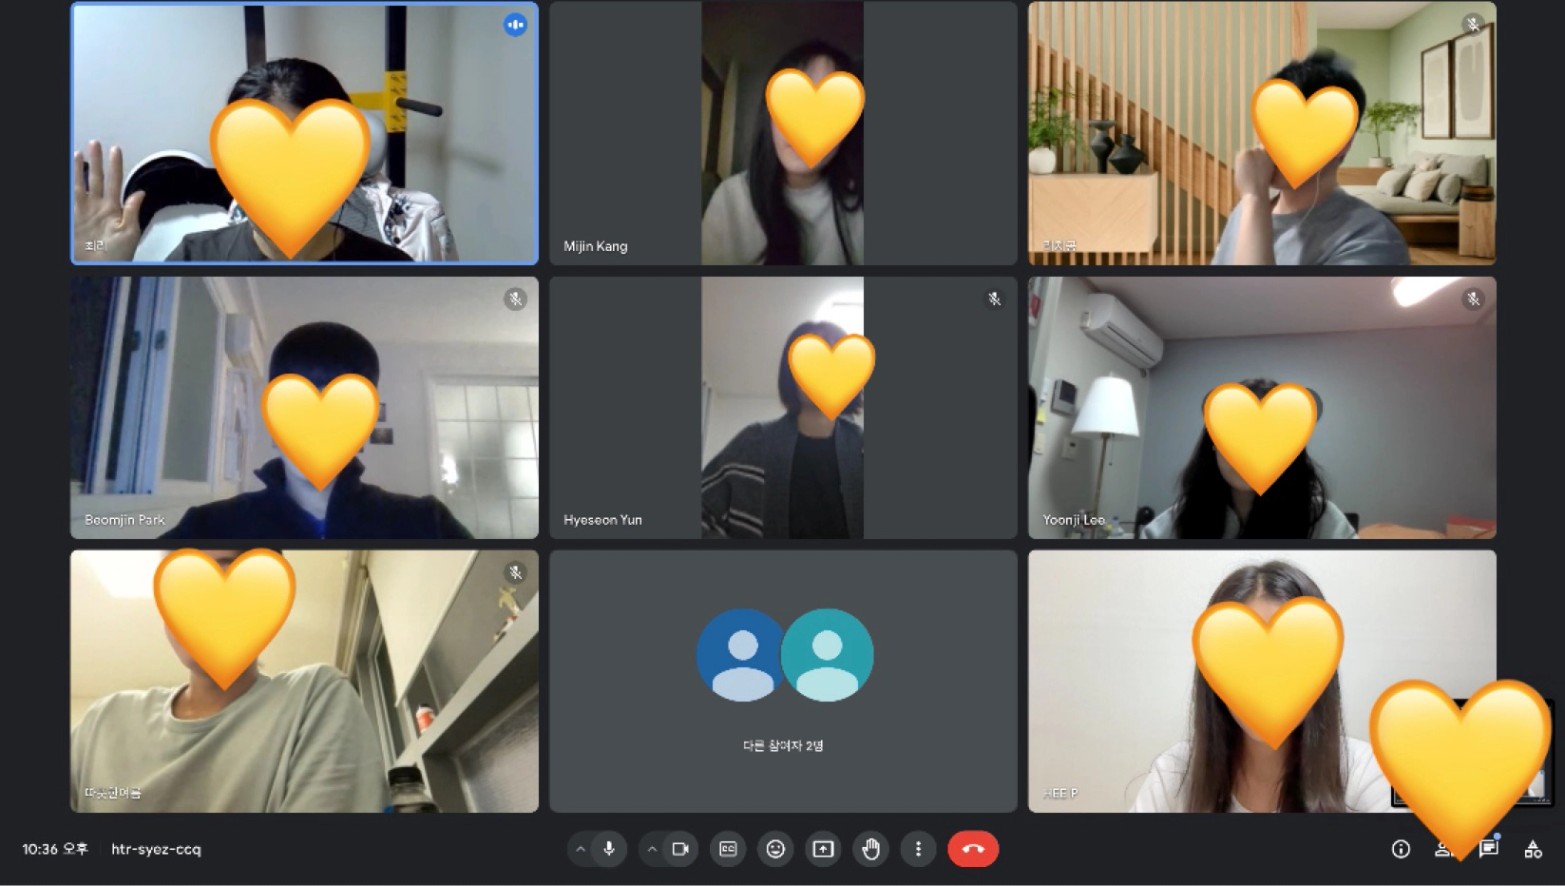Open the chat panel icon

[1489, 849]
